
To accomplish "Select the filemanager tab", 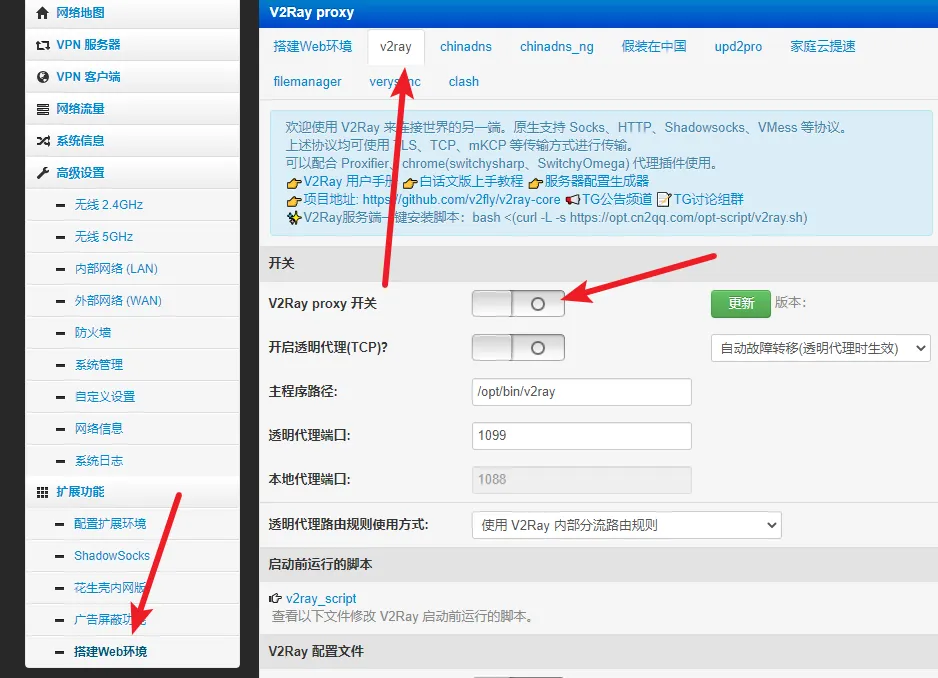I will [307, 82].
